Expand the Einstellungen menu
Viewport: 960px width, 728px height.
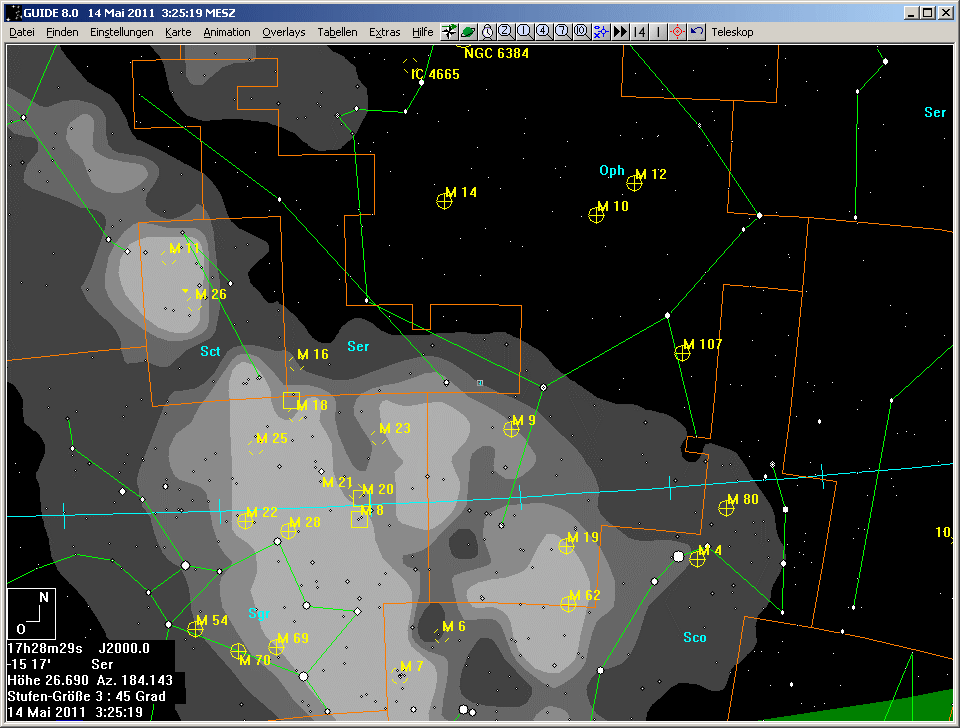click(x=121, y=32)
